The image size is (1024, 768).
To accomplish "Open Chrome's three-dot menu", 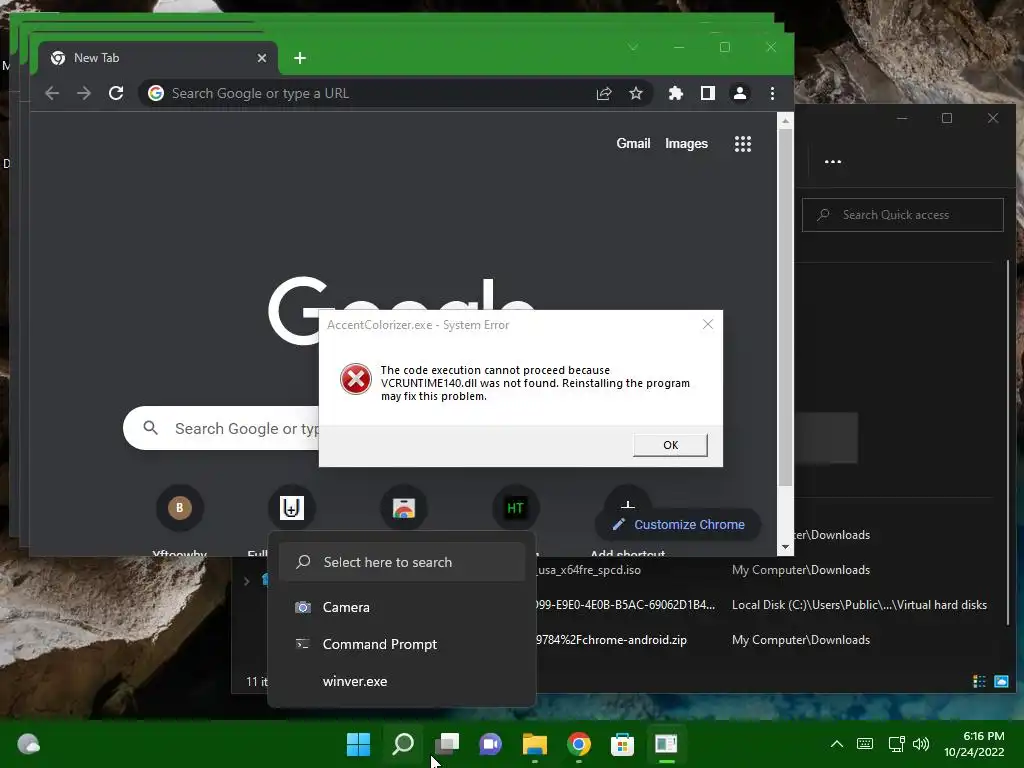I will click(x=773, y=93).
